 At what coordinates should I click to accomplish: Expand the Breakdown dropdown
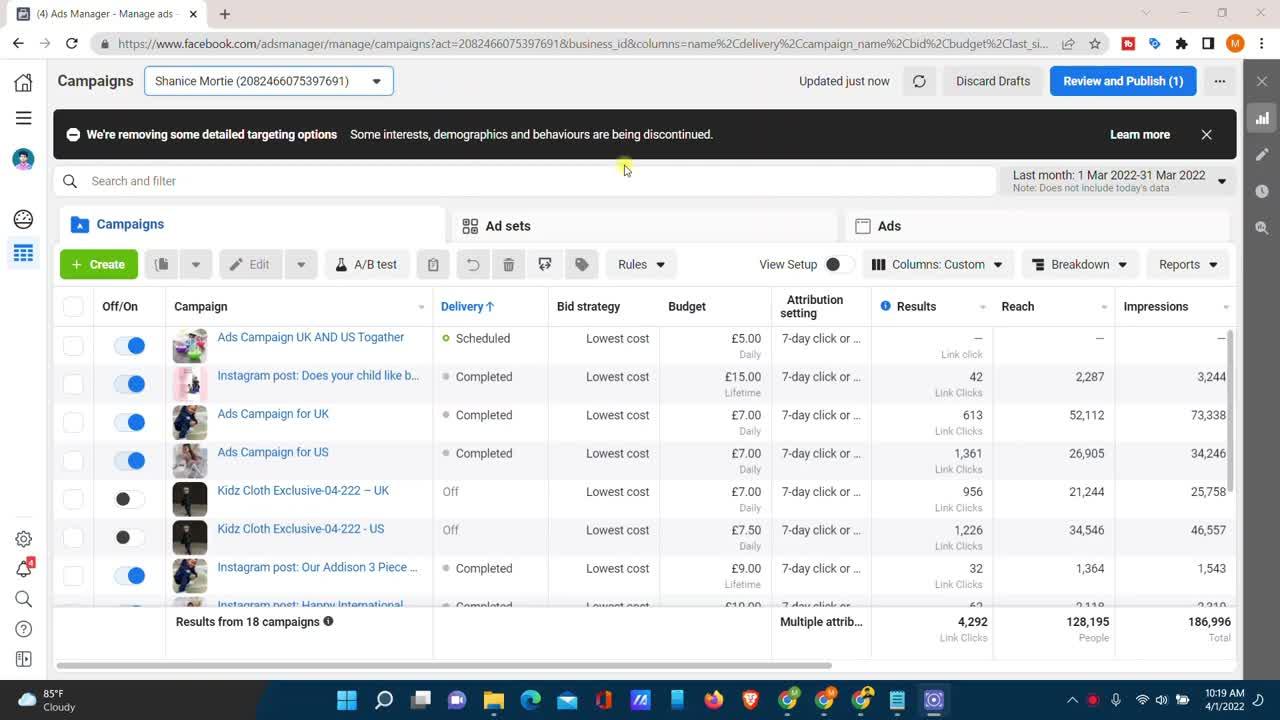click(x=1079, y=264)
